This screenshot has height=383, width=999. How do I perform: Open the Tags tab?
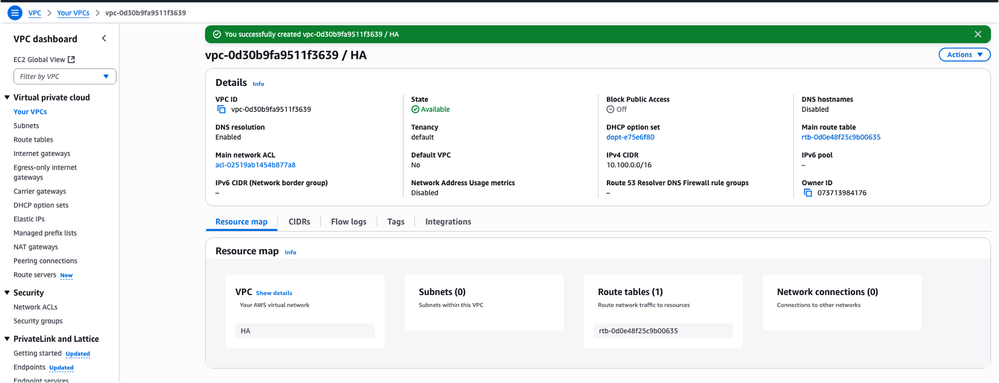tap(396, 222)
